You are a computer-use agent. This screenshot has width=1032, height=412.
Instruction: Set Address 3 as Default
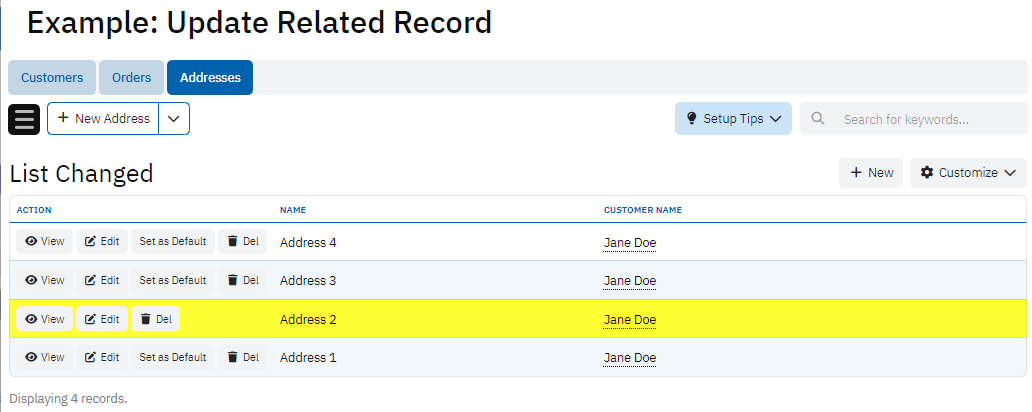[172, 281]
